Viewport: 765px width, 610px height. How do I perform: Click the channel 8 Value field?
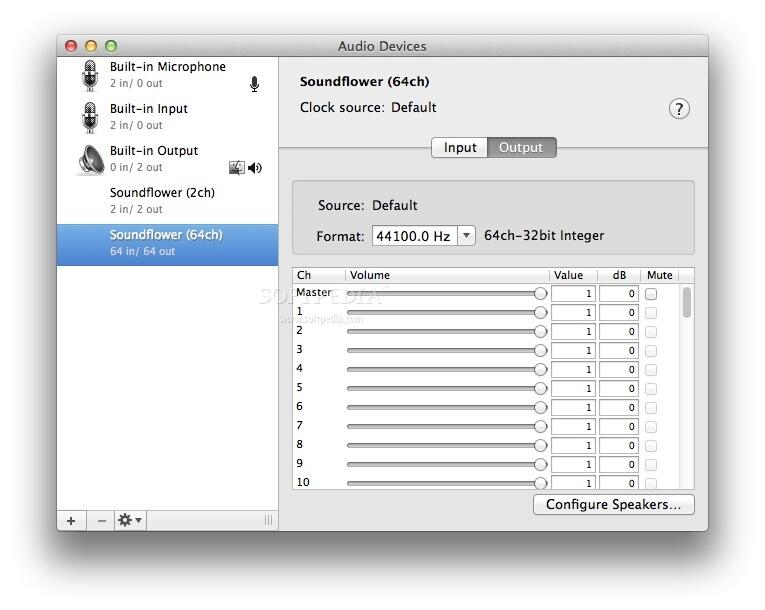click(573, 446)
